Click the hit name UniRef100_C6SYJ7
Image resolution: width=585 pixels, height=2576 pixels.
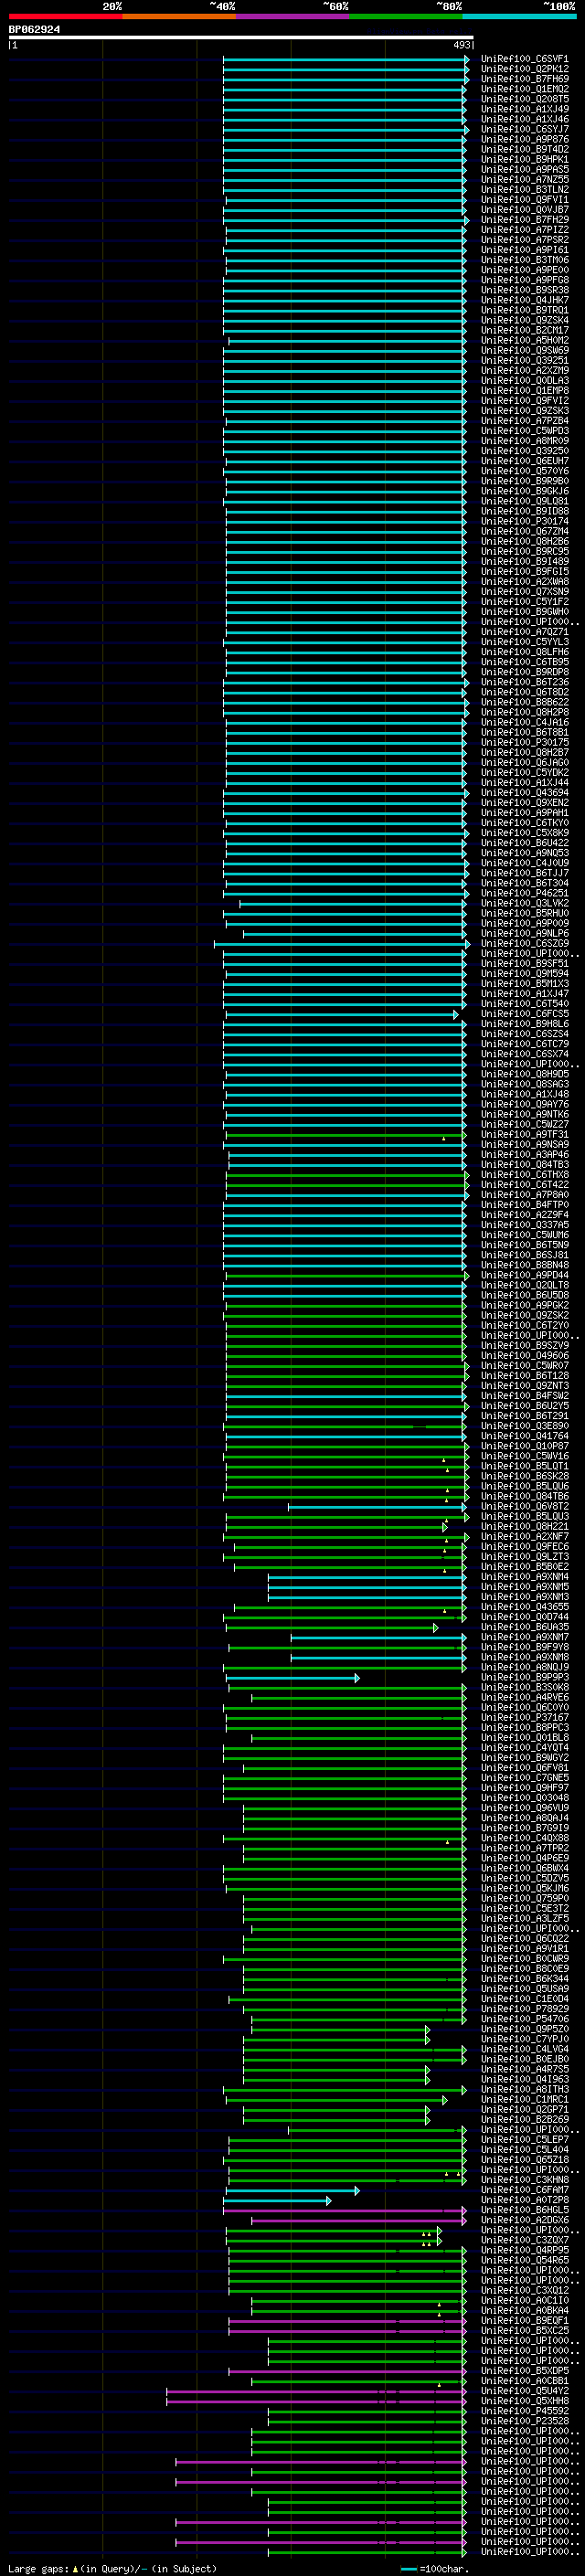click(x=525, y=129)
